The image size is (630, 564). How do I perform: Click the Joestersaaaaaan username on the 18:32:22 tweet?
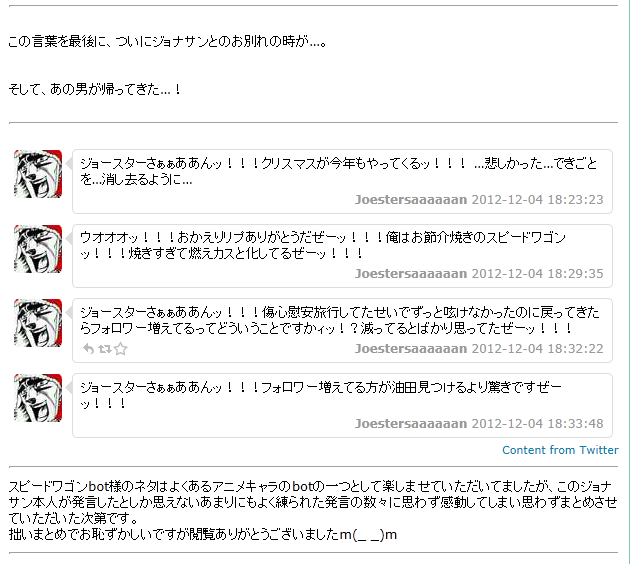coord(411,349)
